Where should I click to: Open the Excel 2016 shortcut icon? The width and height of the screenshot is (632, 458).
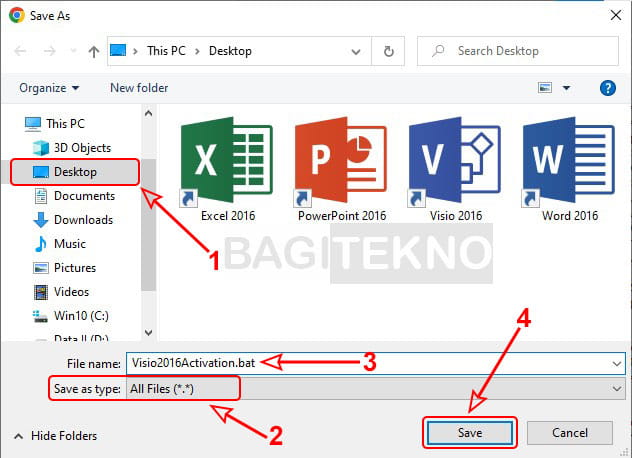[x=227, y=160]
